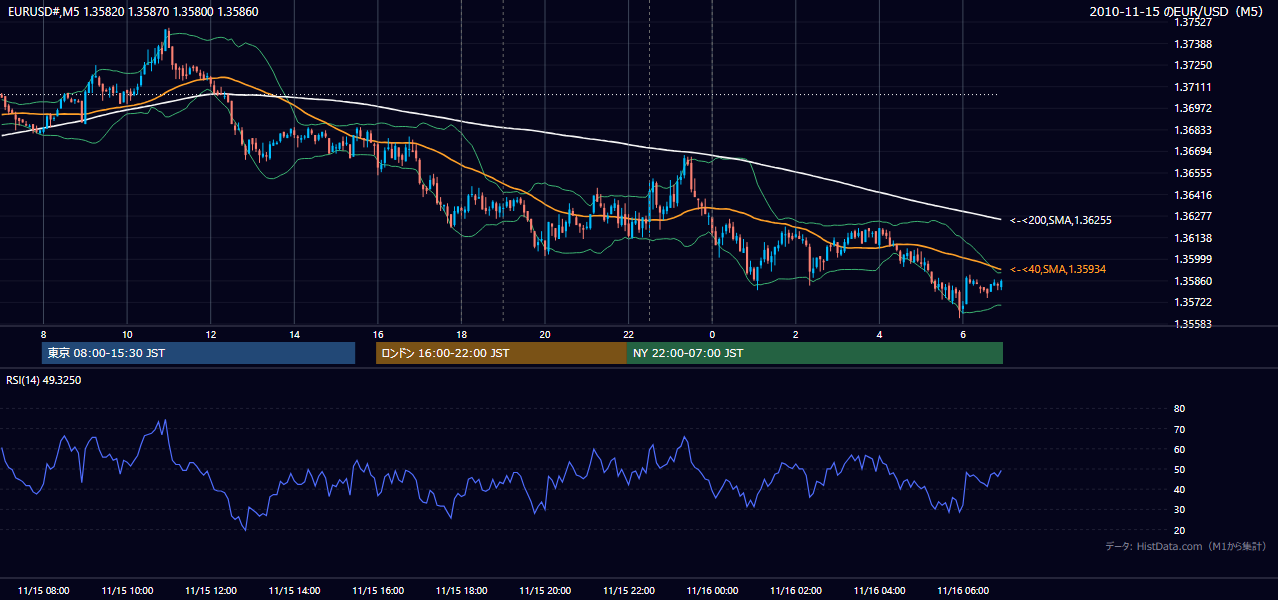1278x600 pixels.
Task: Click the 11/15 14:00 time label
Action: click(295, 591)
